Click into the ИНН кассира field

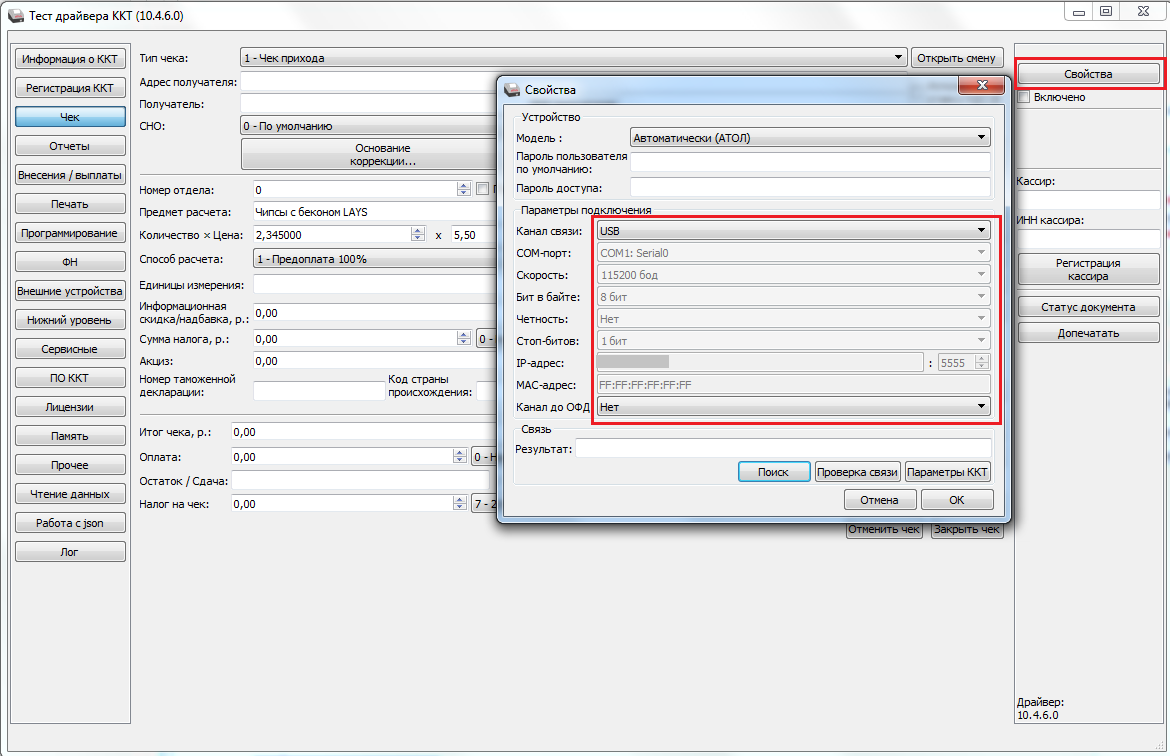tap(1089, 239)
